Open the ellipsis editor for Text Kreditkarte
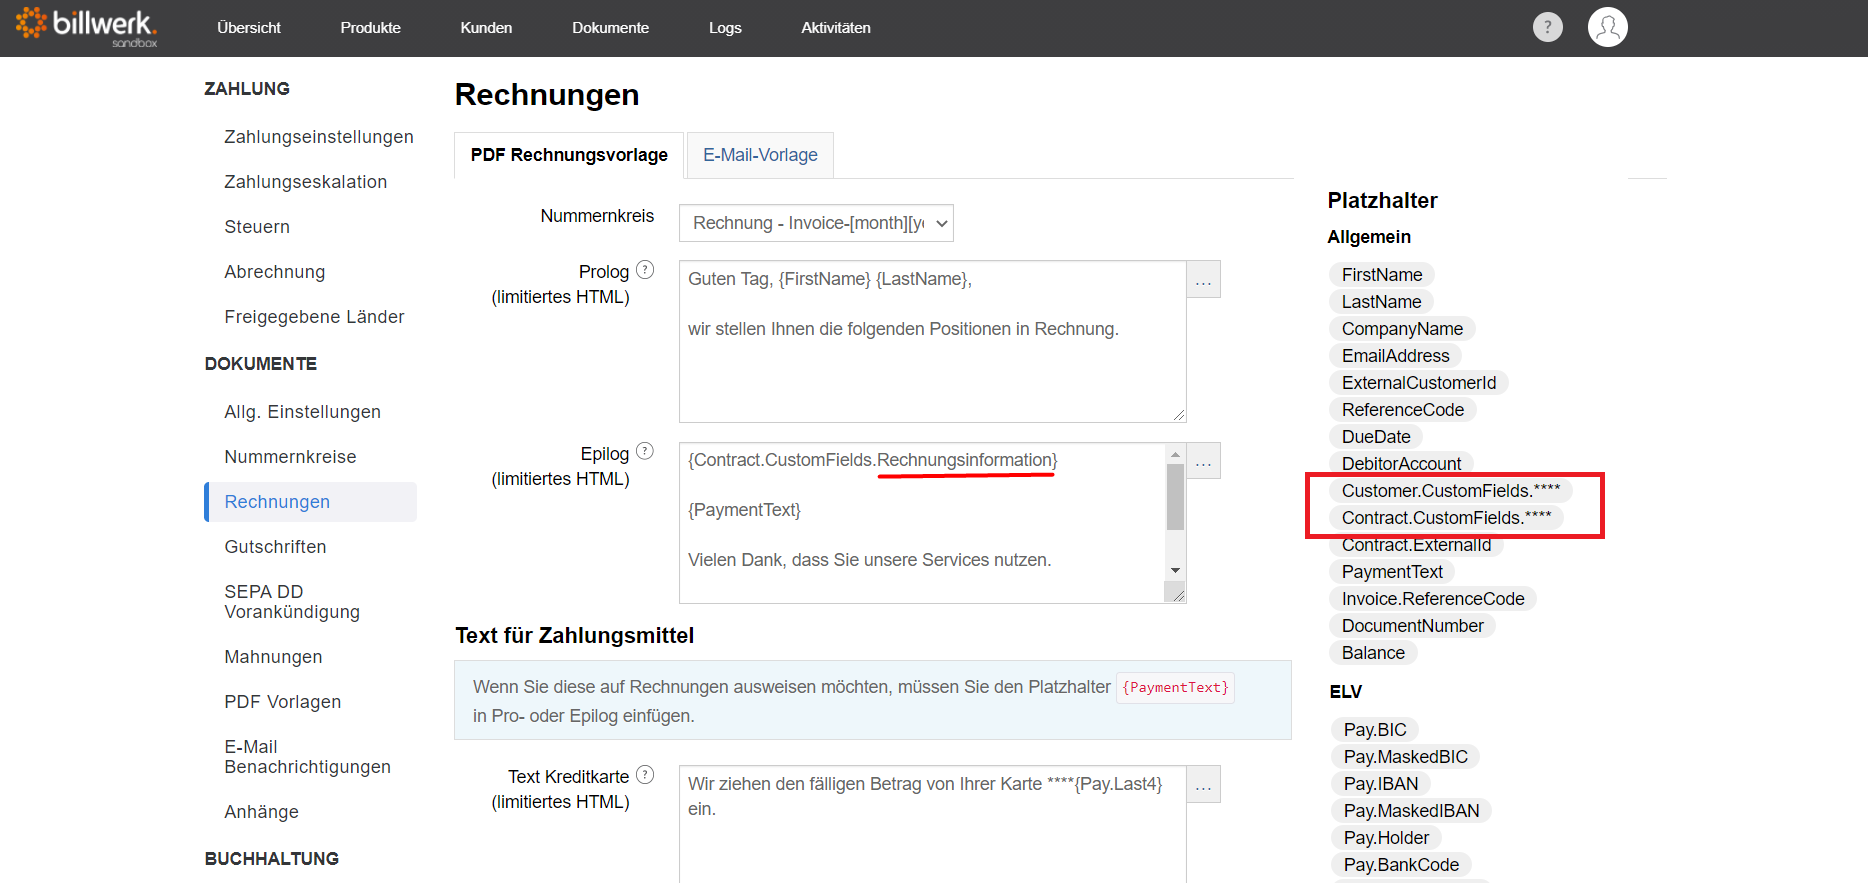This screenshot has width=1868, height=883. 1203,785
